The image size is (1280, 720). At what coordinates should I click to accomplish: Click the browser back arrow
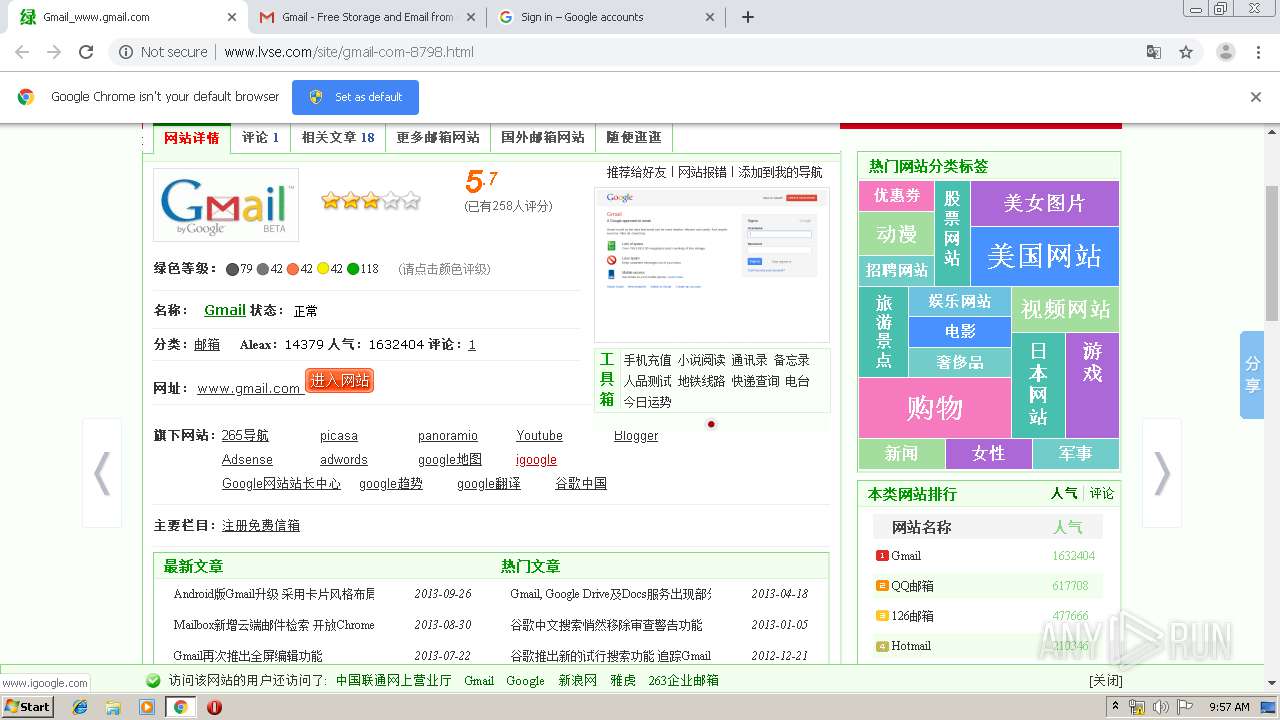point(22,52)
